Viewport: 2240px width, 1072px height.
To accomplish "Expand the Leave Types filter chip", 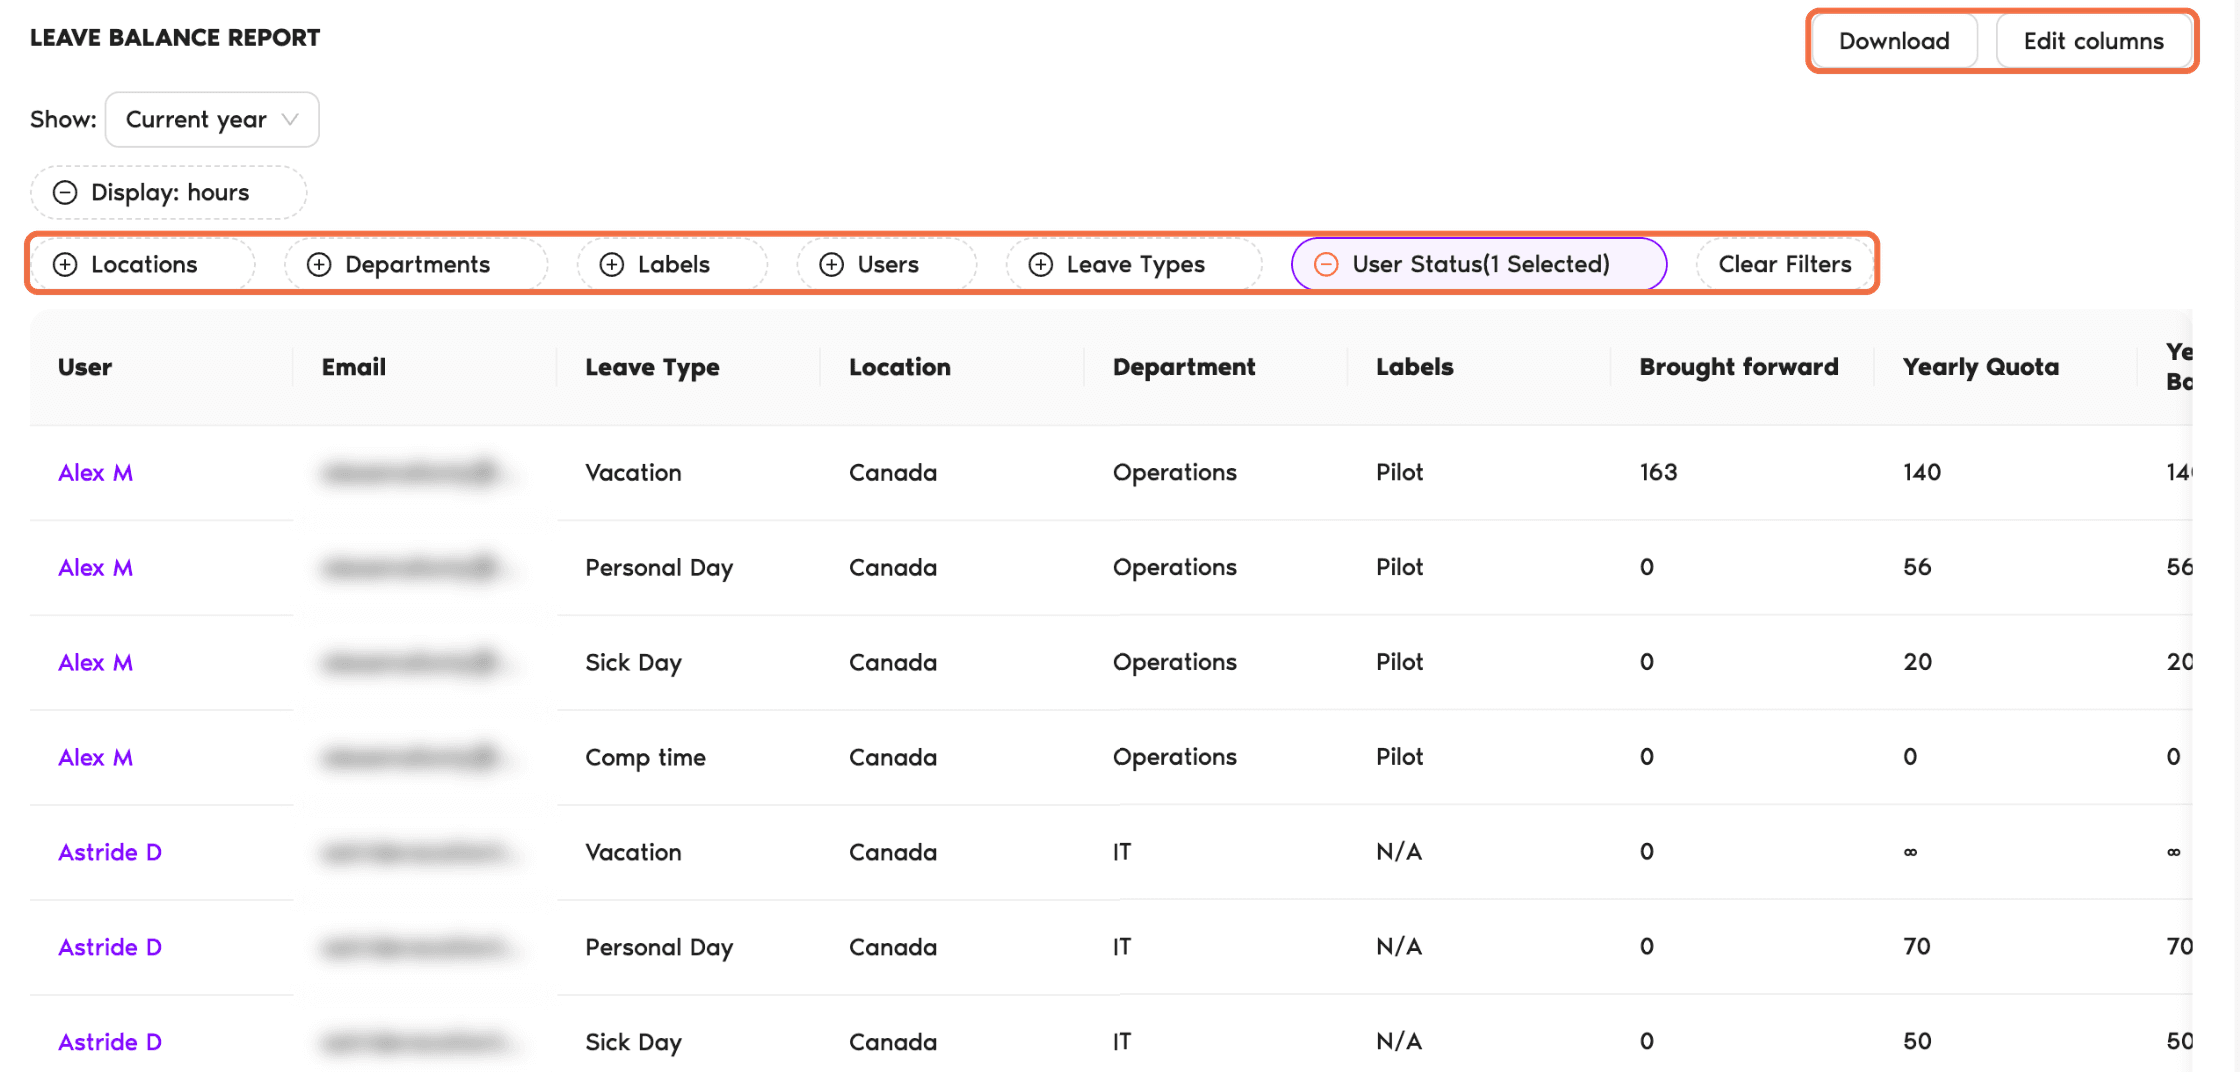I will [x=1134, y=264].
